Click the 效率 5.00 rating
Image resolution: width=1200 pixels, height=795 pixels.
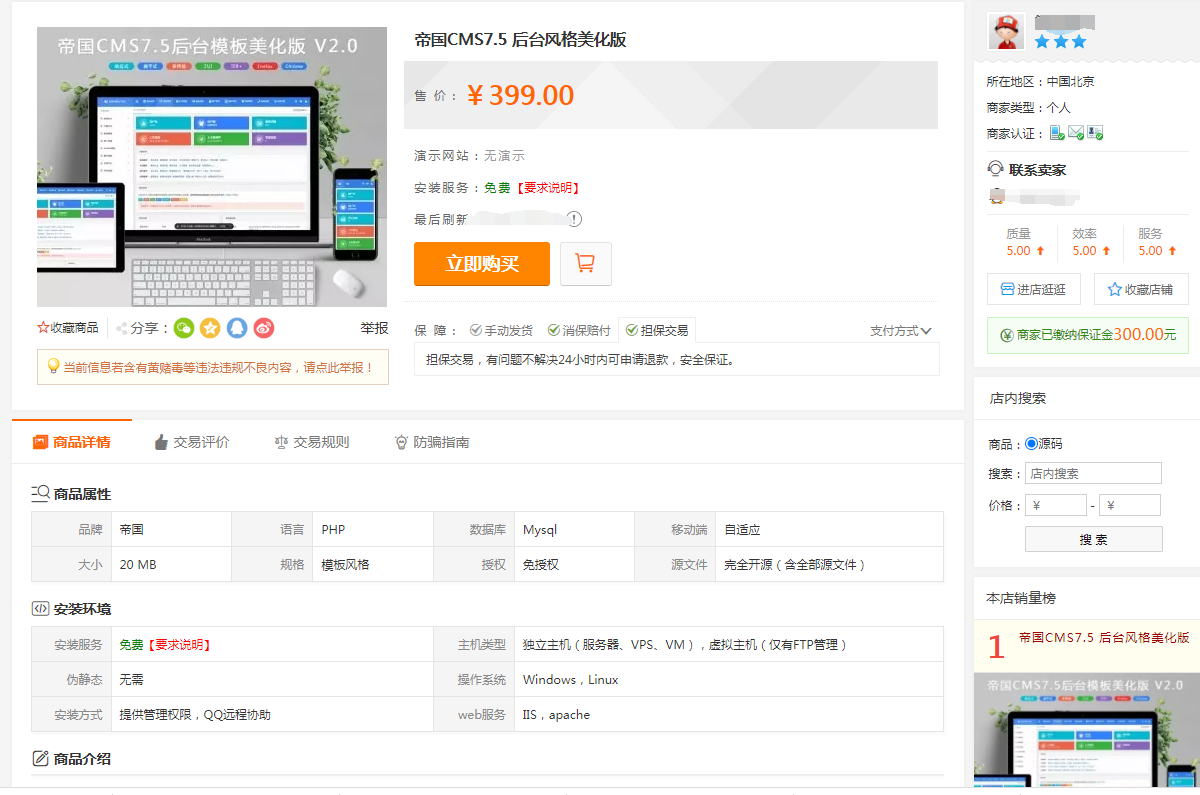(1091, 242)
